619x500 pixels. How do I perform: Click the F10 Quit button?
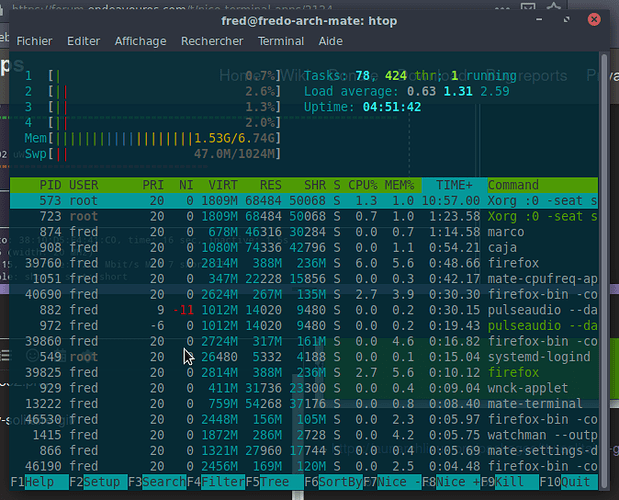[x=568, y=482]
